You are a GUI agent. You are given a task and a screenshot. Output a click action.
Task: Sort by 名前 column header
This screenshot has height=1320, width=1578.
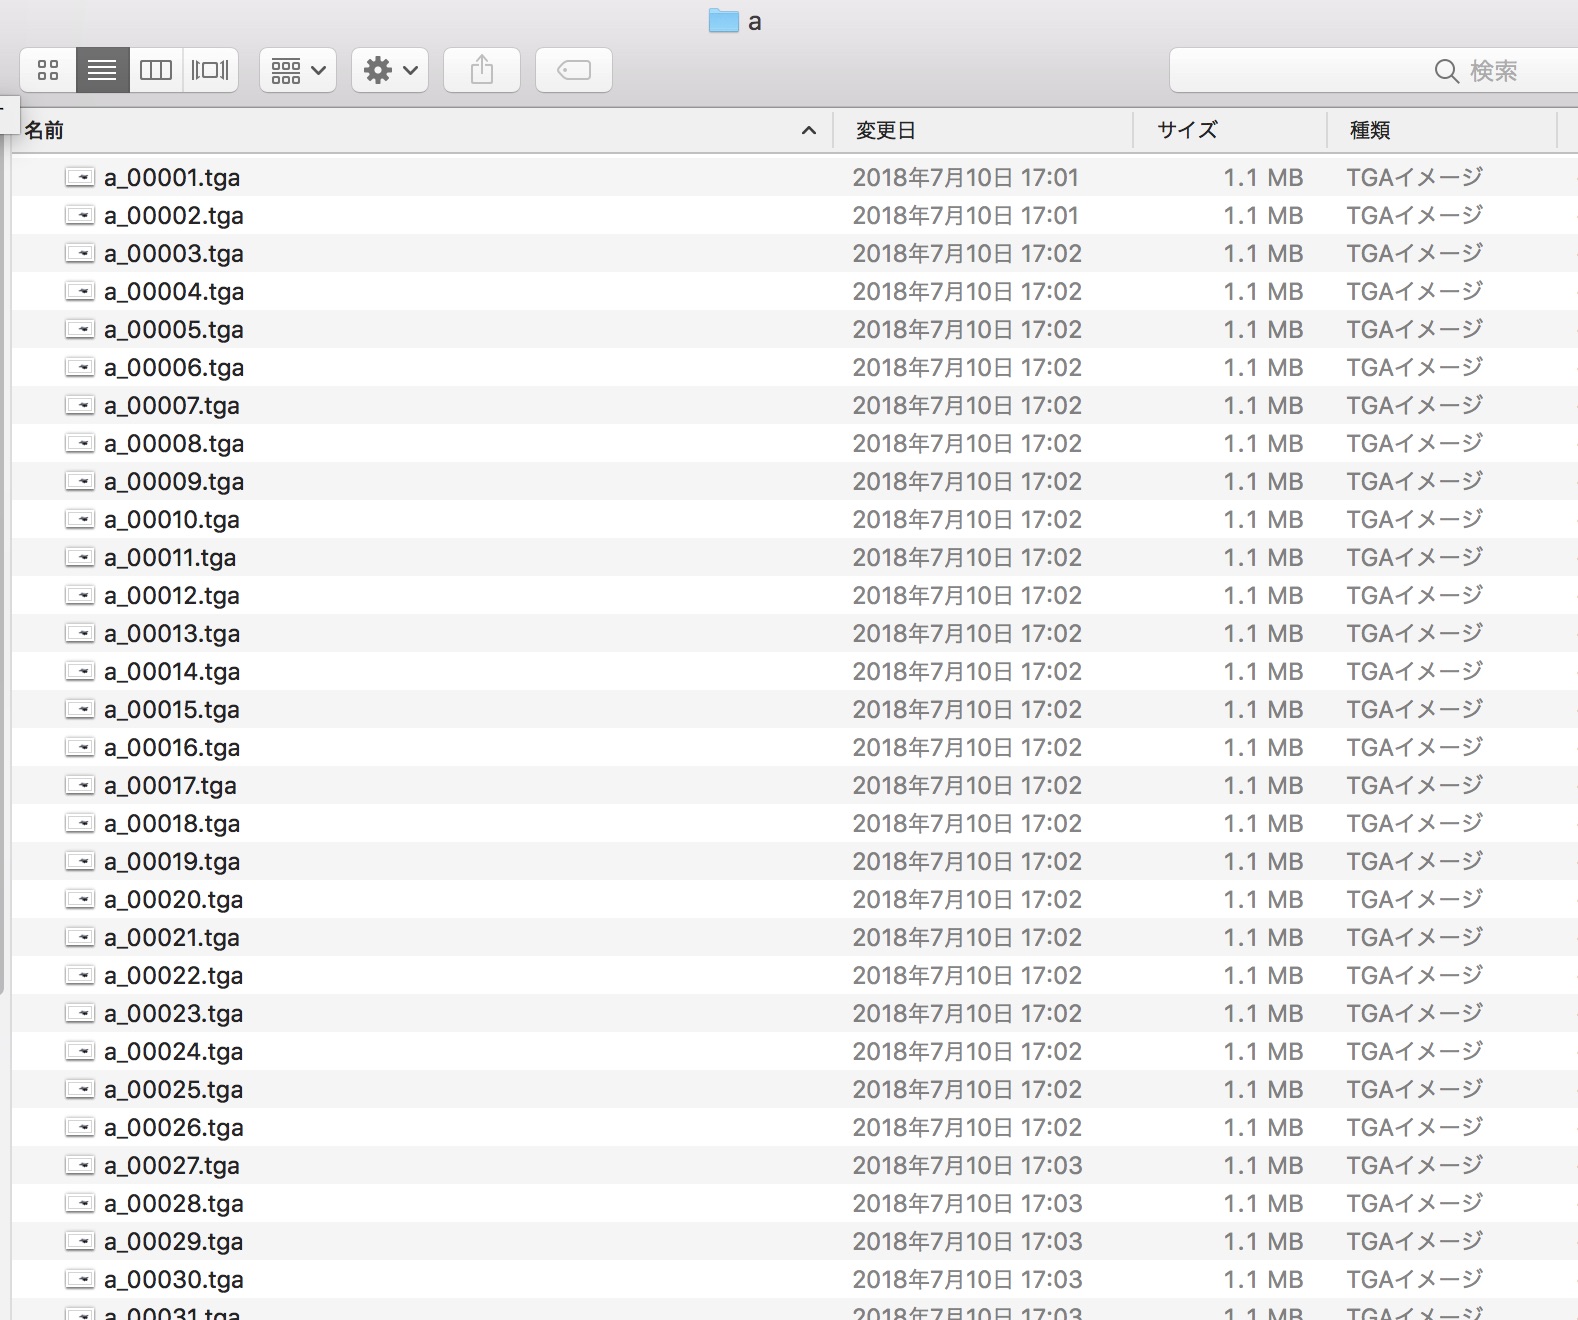coord(420,130)
